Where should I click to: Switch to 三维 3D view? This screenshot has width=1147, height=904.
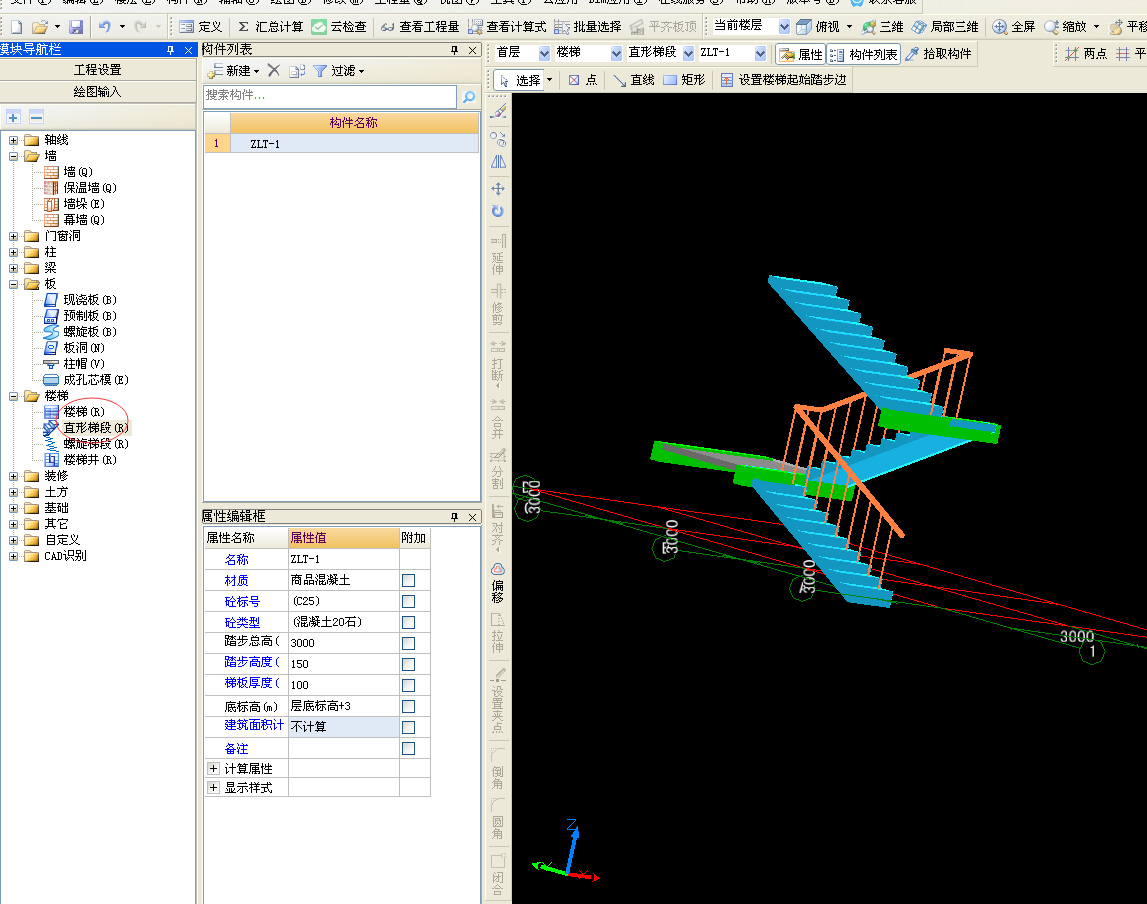(882, 27)
